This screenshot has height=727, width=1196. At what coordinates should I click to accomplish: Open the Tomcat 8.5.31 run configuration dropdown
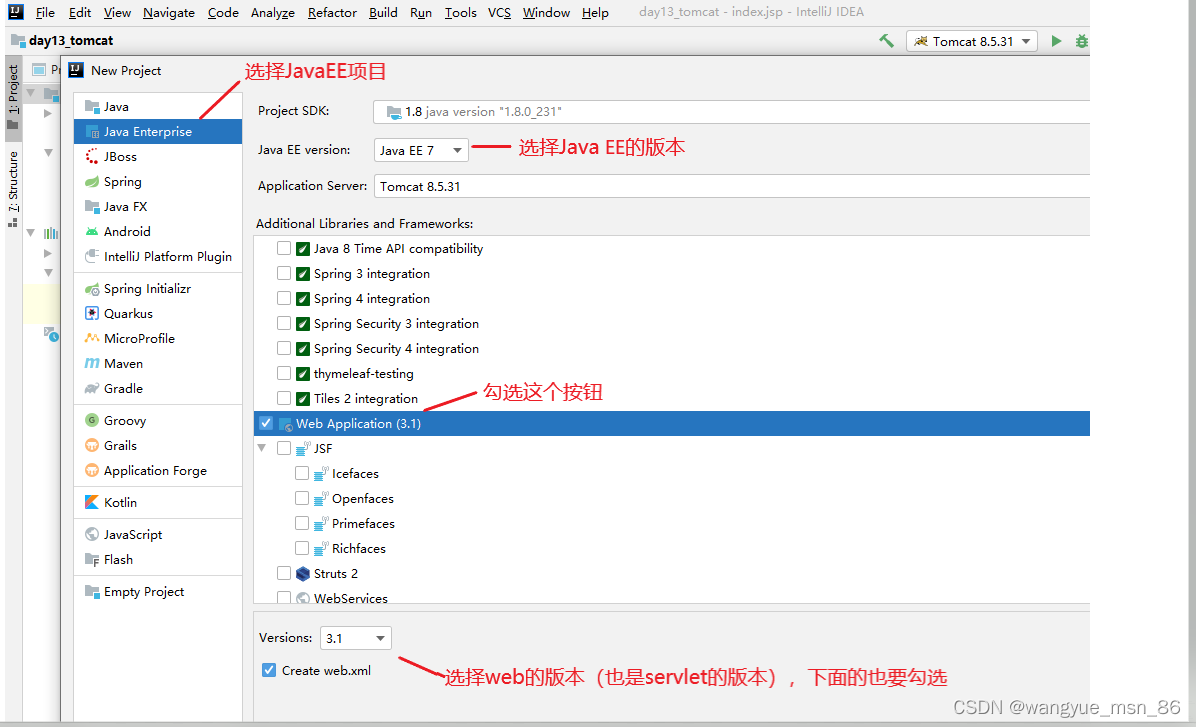point(972,41)
